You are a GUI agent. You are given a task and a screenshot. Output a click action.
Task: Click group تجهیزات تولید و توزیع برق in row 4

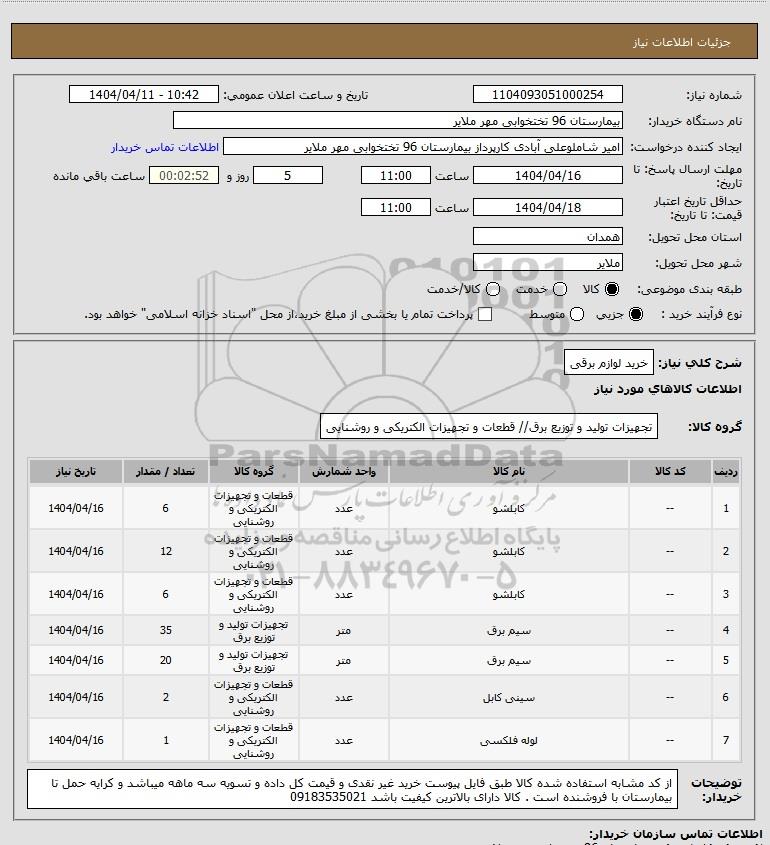[x=253, y=631]
